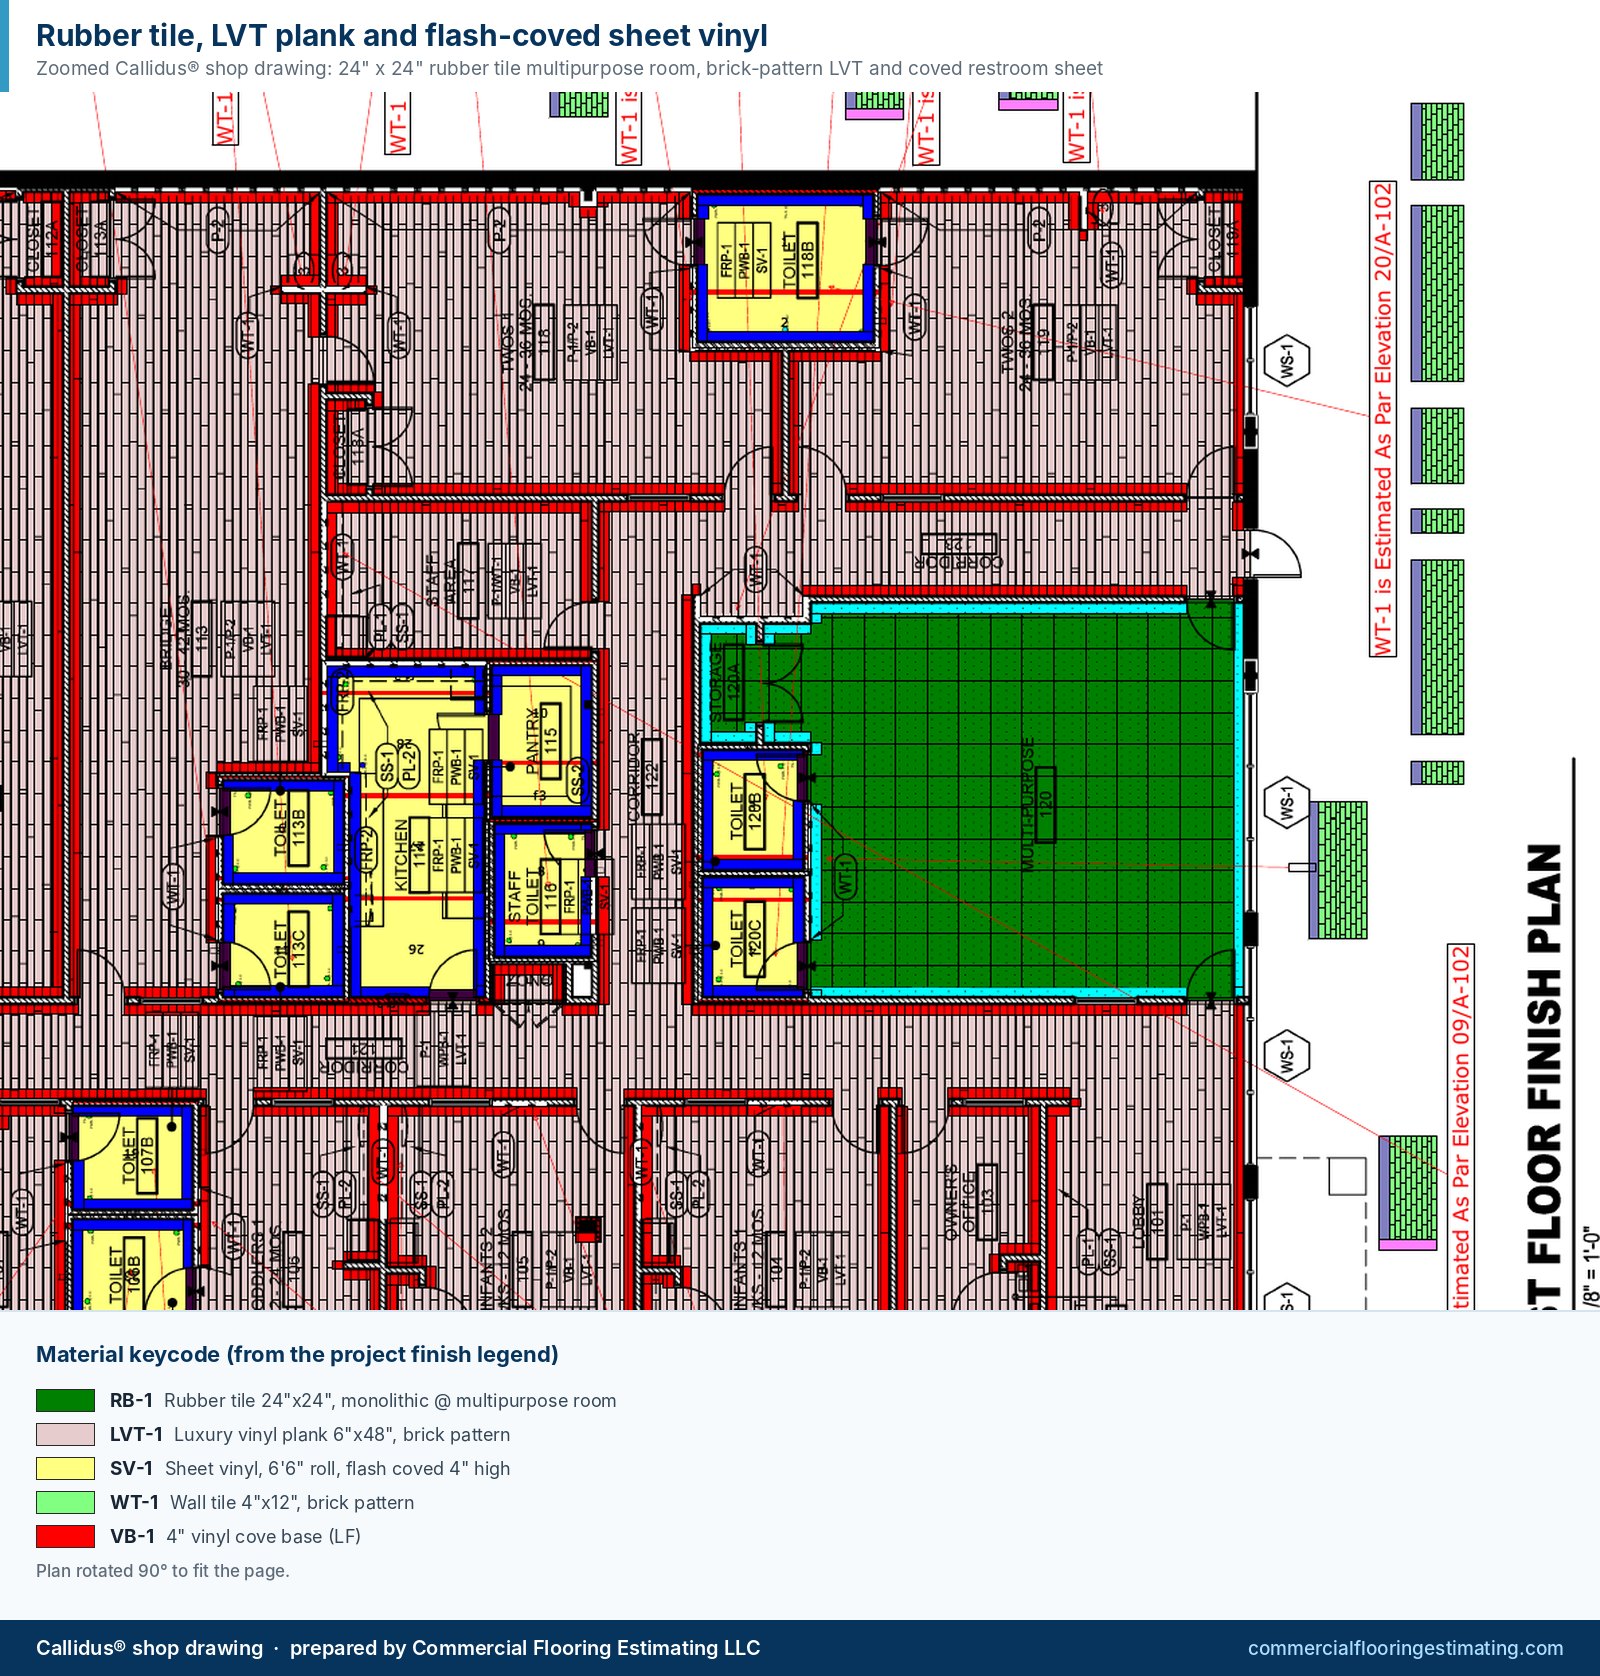Click the MULTI-PURPOSE 120 room label

click(x=1037, y=805)
